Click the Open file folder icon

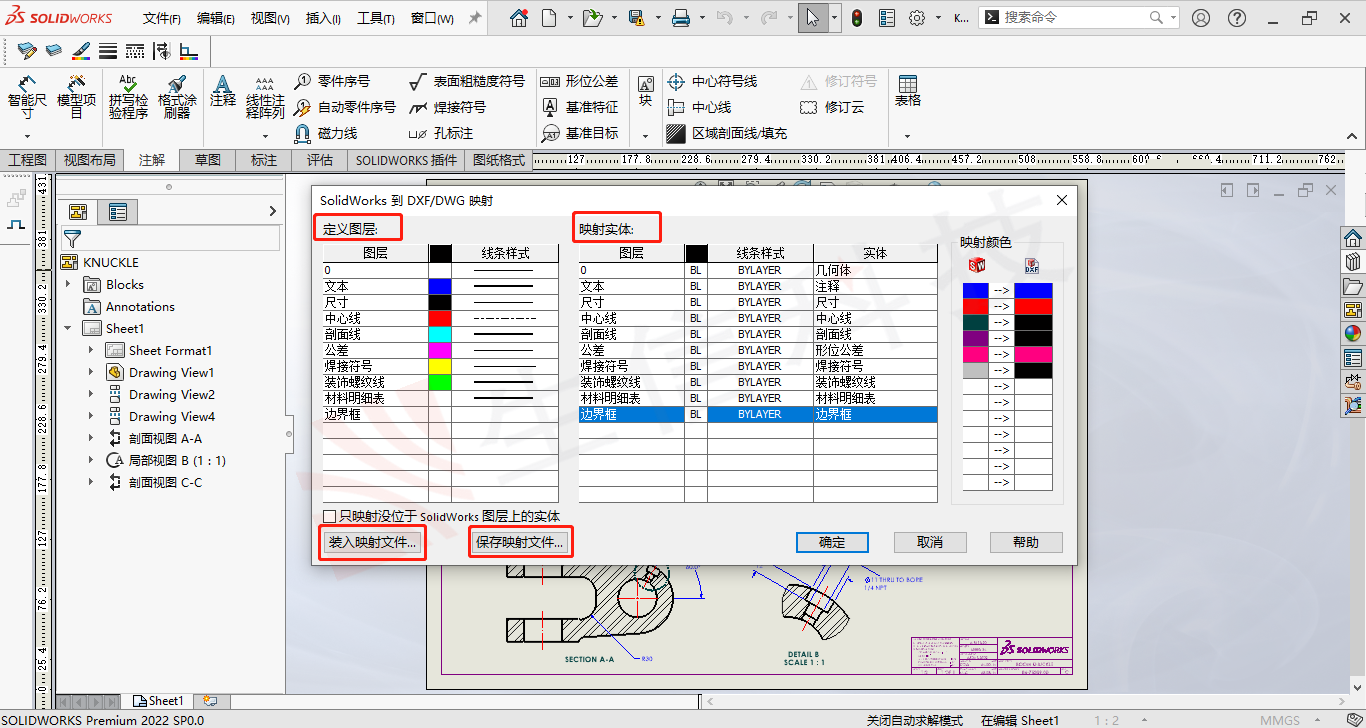coord(593,18)
